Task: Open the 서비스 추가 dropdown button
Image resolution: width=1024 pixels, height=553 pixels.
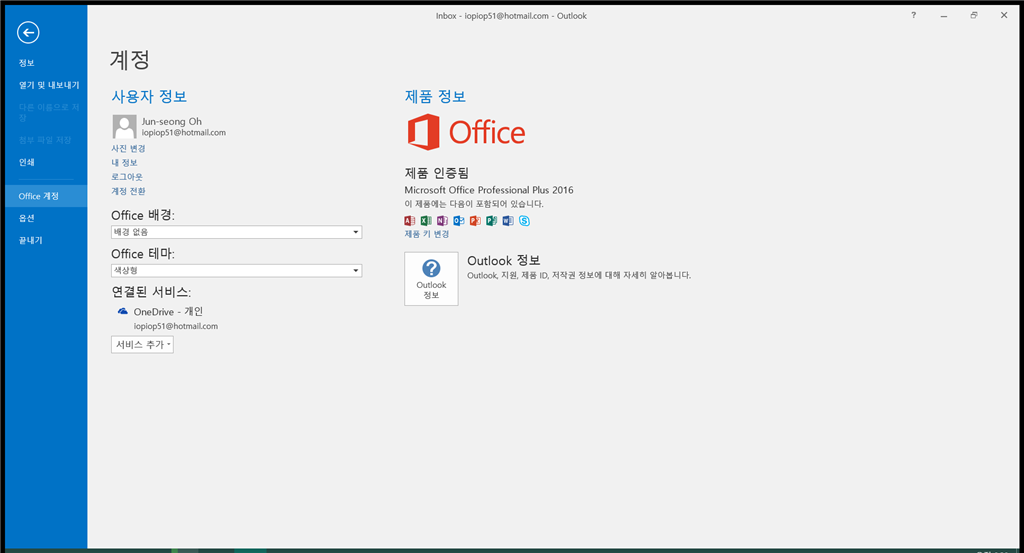Action: pos(142,345)
